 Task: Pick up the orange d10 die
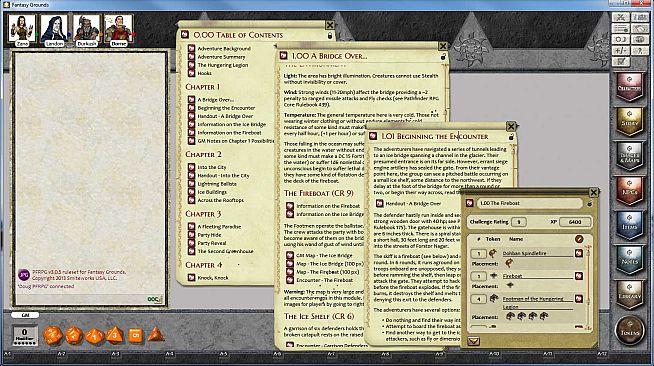click(x=94, y=336)
